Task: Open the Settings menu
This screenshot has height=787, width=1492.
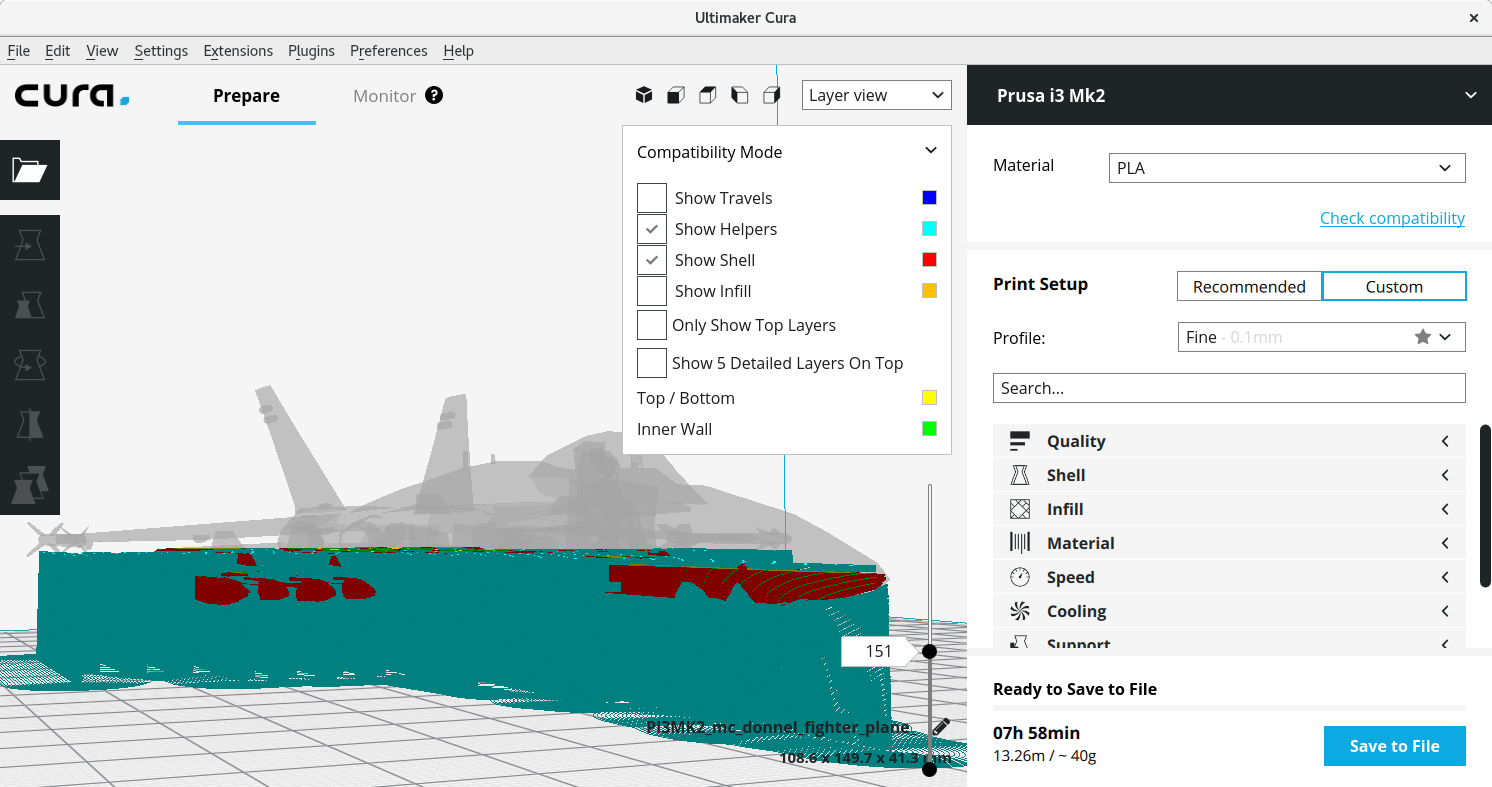Action: pyautogui.click(x=161, y=51)
